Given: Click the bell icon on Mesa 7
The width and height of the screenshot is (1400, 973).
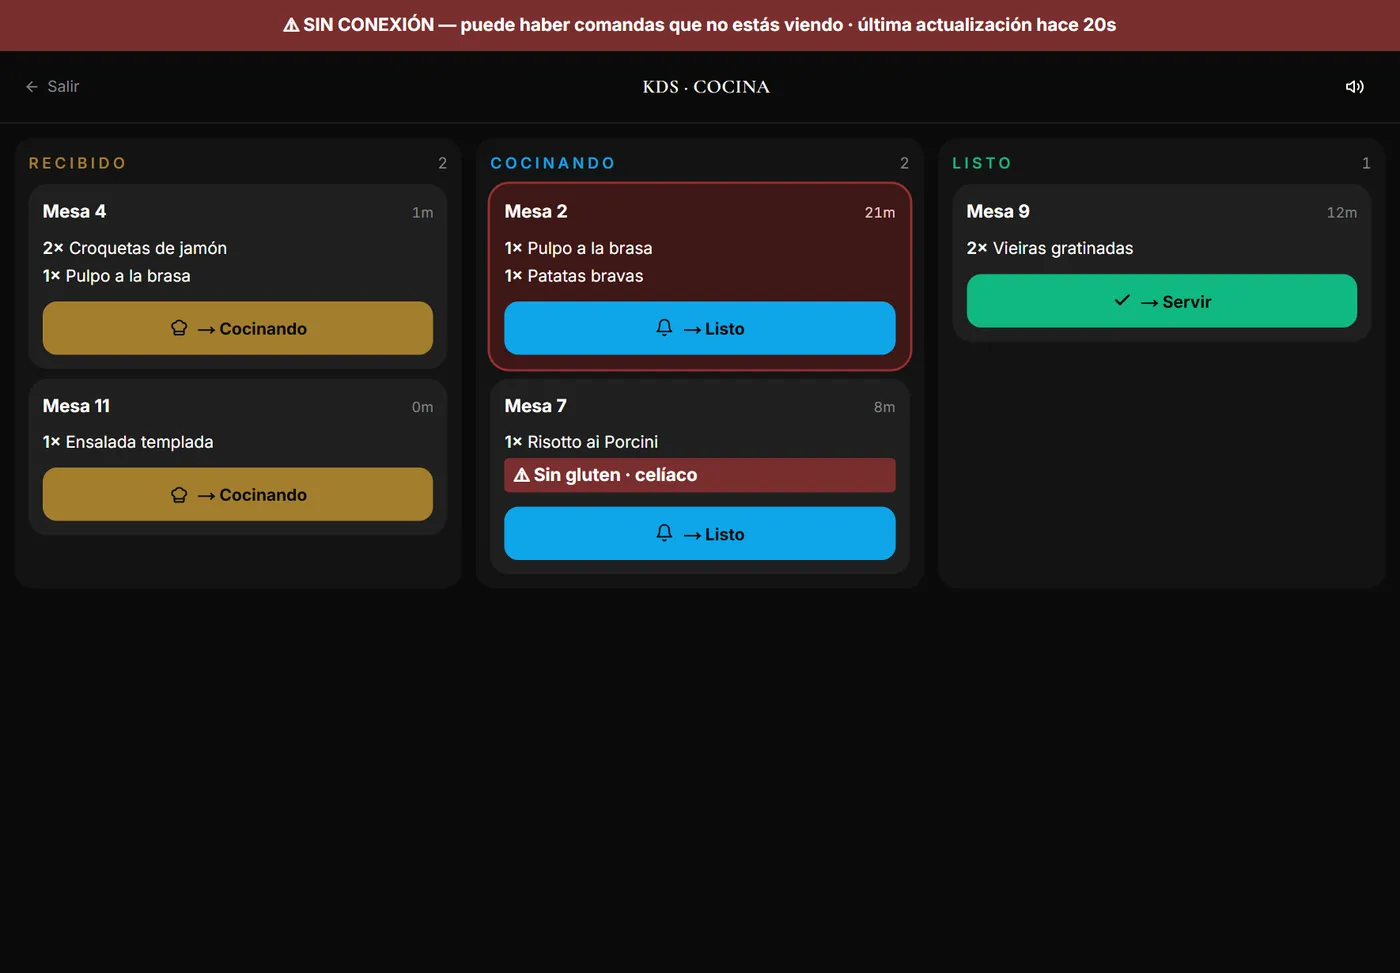Looking at the screenshot, I should [x=664, y=533].
